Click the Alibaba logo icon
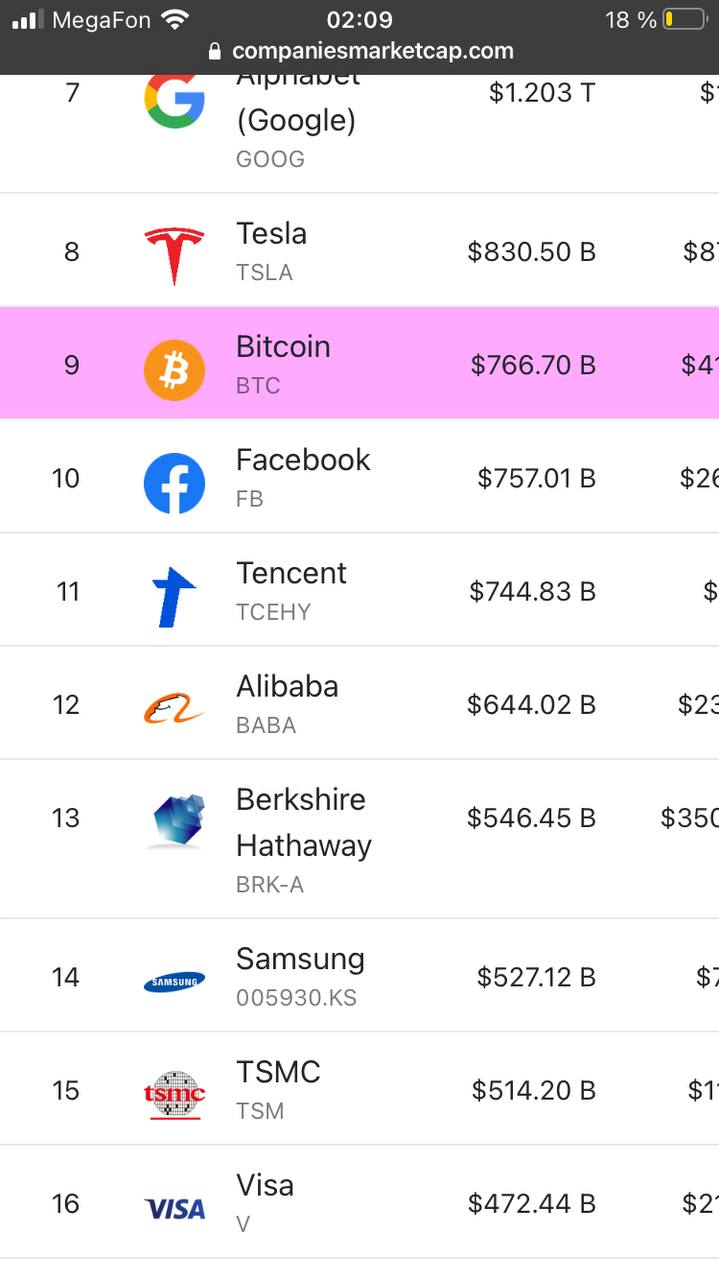 click(x=174, y=709)
